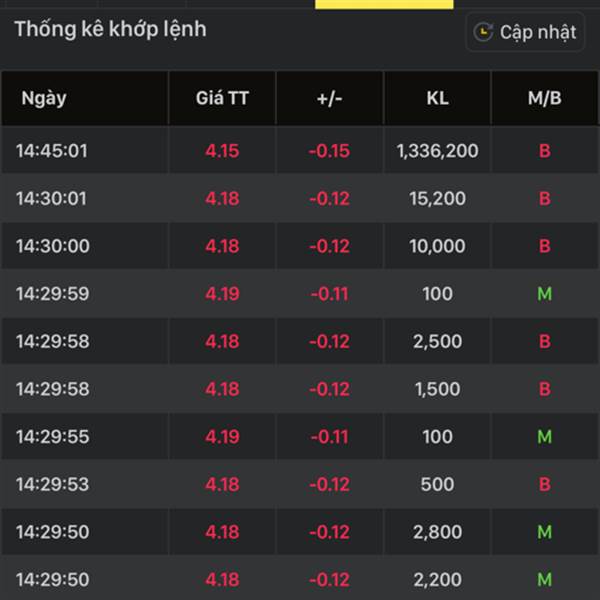The image size is (600, 600).
Task: Select the 10,000 volume entry
Action: [x=437, y=246]
